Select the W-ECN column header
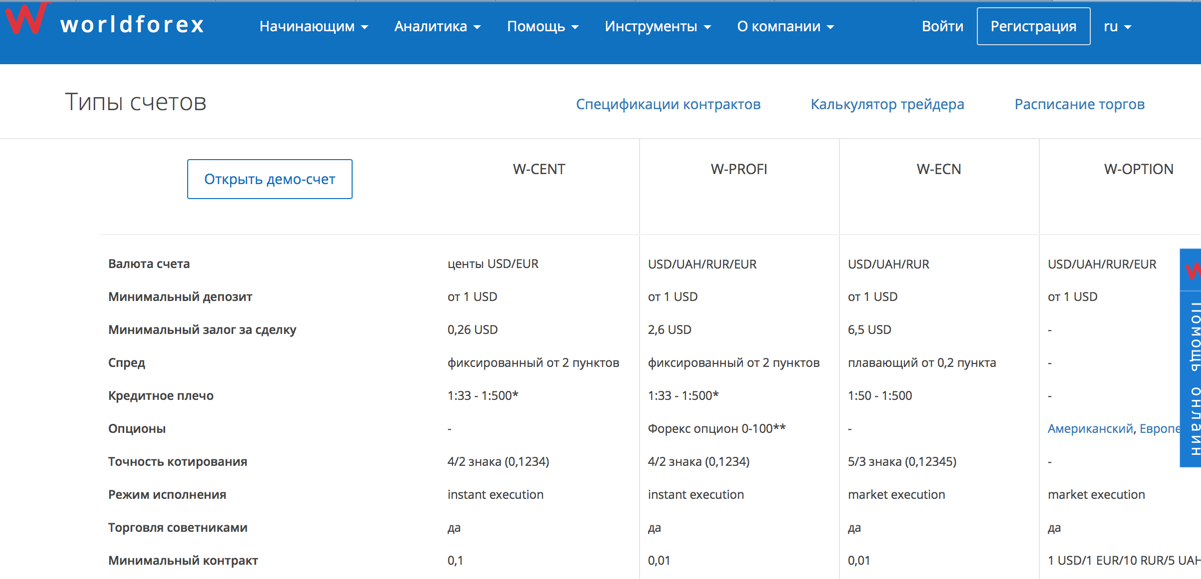Screen dimensions: 1201x579 pyautogui.click(x=939, y=169)
